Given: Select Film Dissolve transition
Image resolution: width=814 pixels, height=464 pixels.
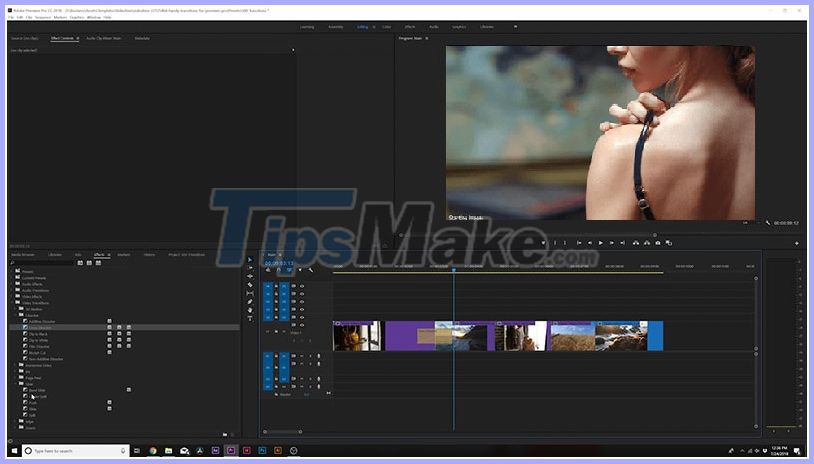Looking at the screenshot, I should (39, 347).
